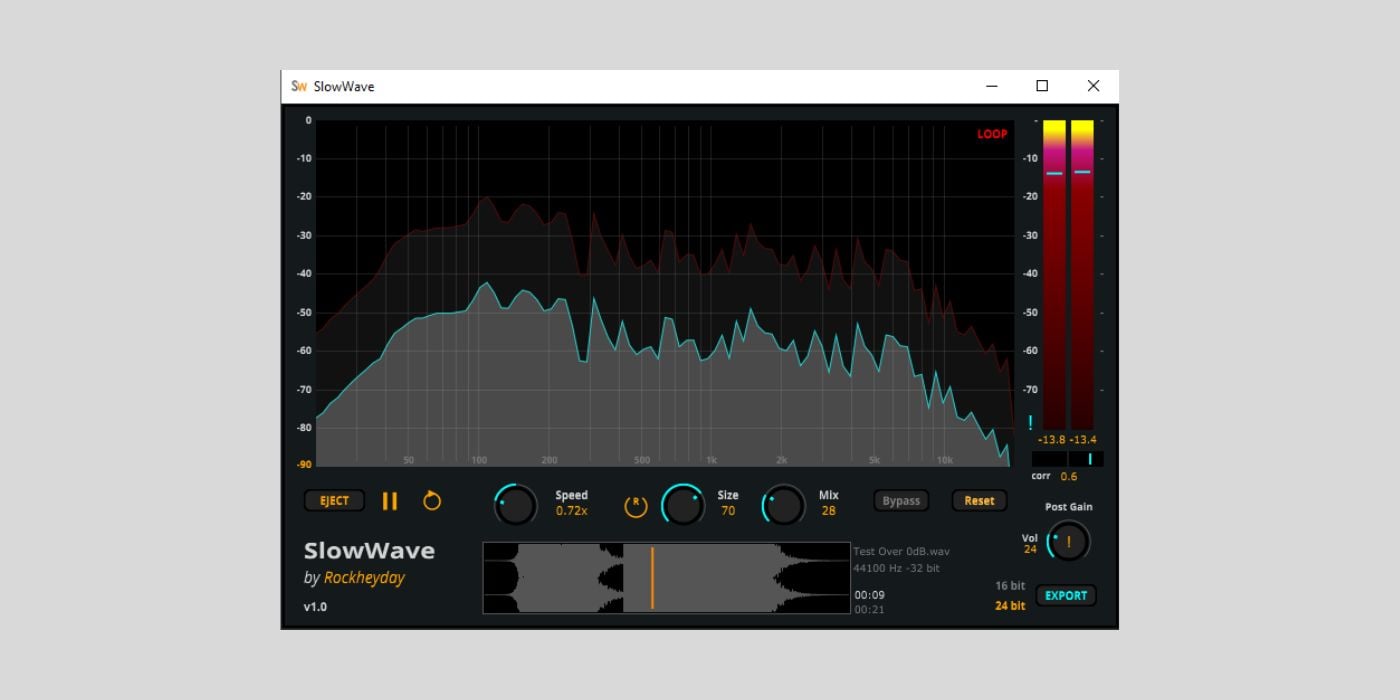Toggle the red LOOP indicator
Image resolution: width=1400 pixels, height=700 pixels.
(x=991, y=133)
